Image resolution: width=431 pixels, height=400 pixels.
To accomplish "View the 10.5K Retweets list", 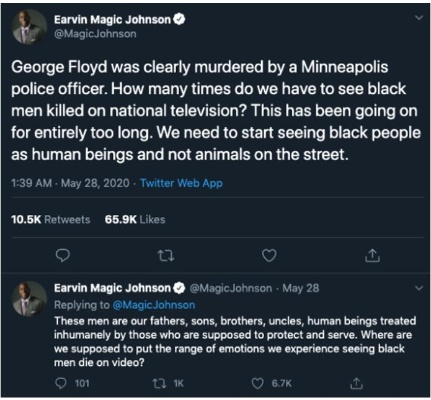I will click(51, 220).
